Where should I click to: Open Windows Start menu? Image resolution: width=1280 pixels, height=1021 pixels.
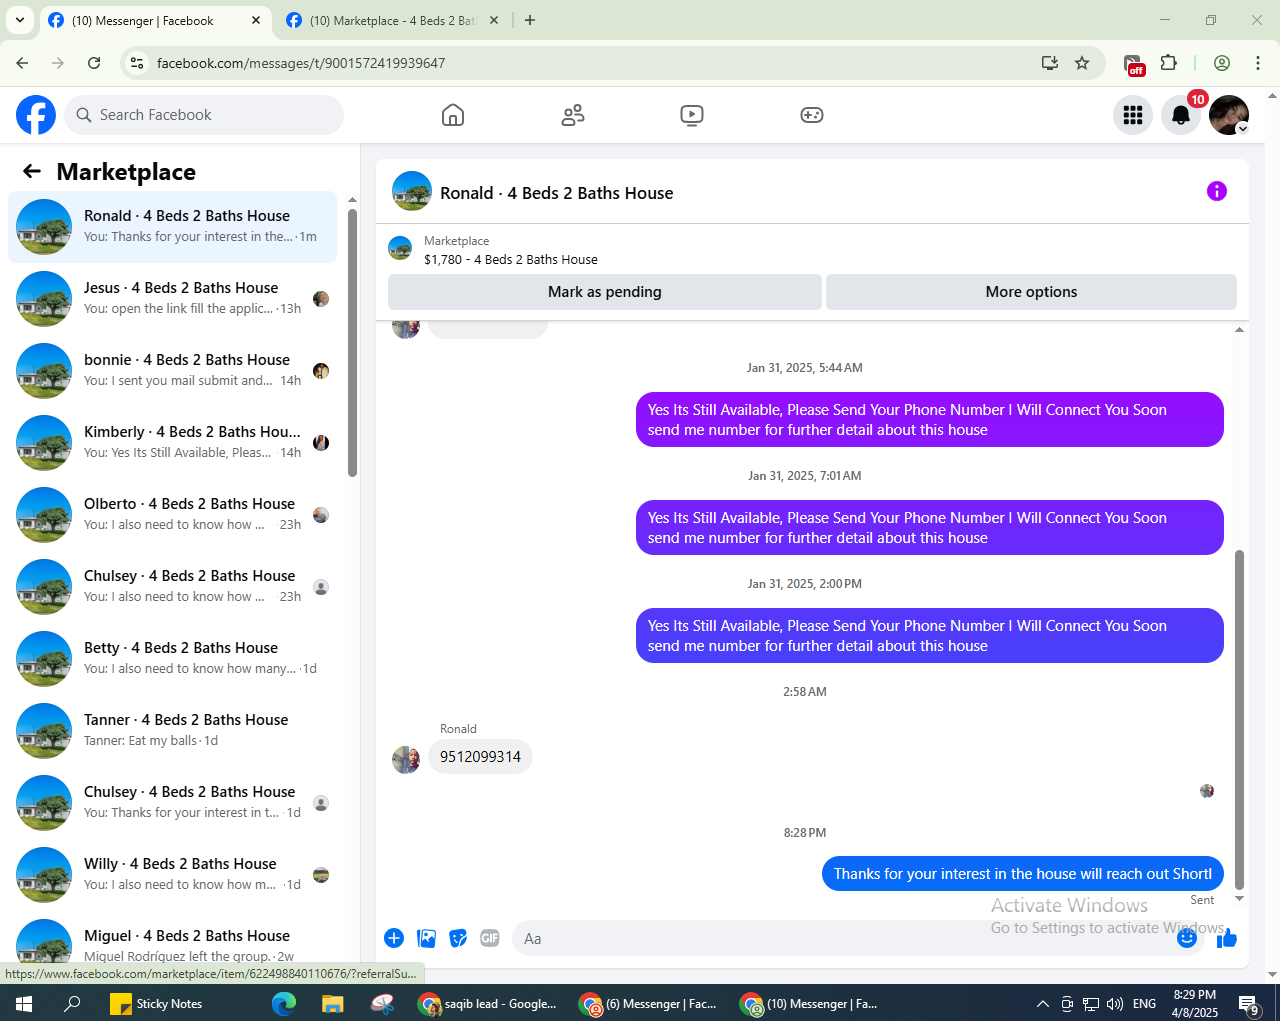click(24, 1003)
